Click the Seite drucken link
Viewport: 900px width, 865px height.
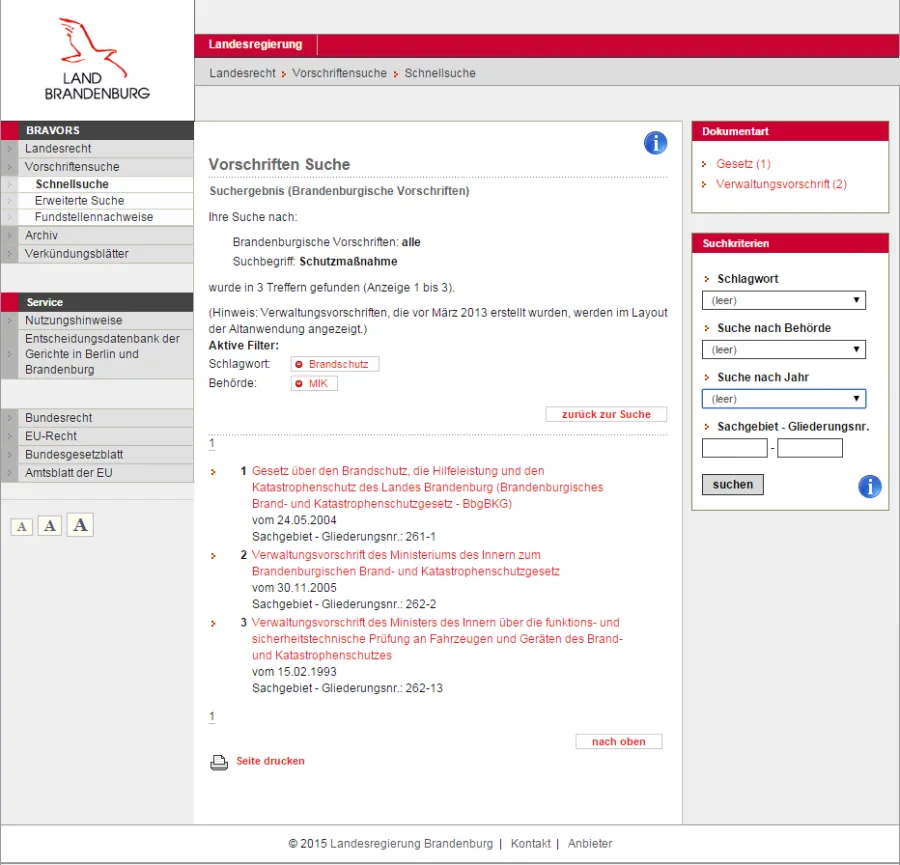(x=270, y=761)
